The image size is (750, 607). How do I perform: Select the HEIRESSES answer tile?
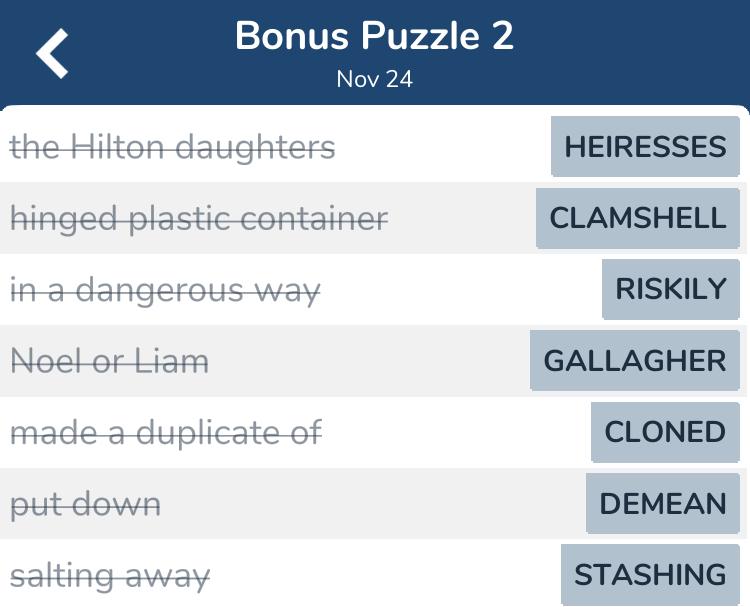(x=645, y=146)
